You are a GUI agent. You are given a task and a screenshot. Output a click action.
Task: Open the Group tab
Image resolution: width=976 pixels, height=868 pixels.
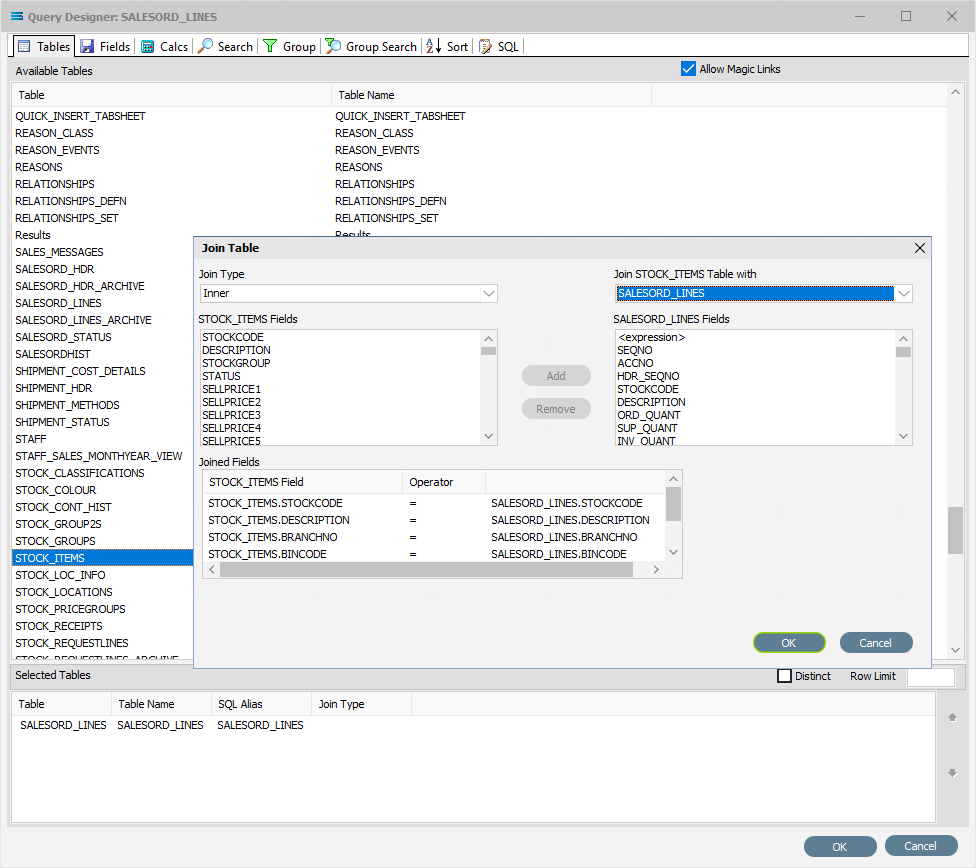coord(289,47)
